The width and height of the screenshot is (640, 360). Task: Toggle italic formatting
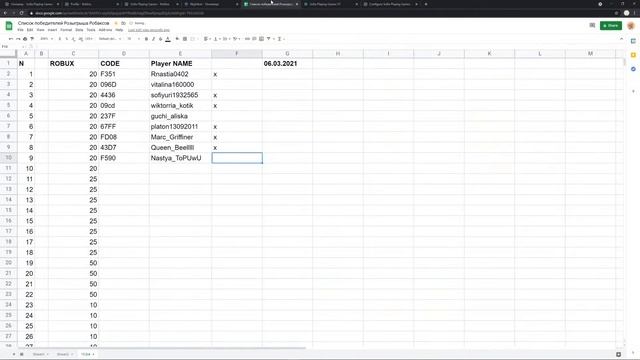(x=153, y=39)
